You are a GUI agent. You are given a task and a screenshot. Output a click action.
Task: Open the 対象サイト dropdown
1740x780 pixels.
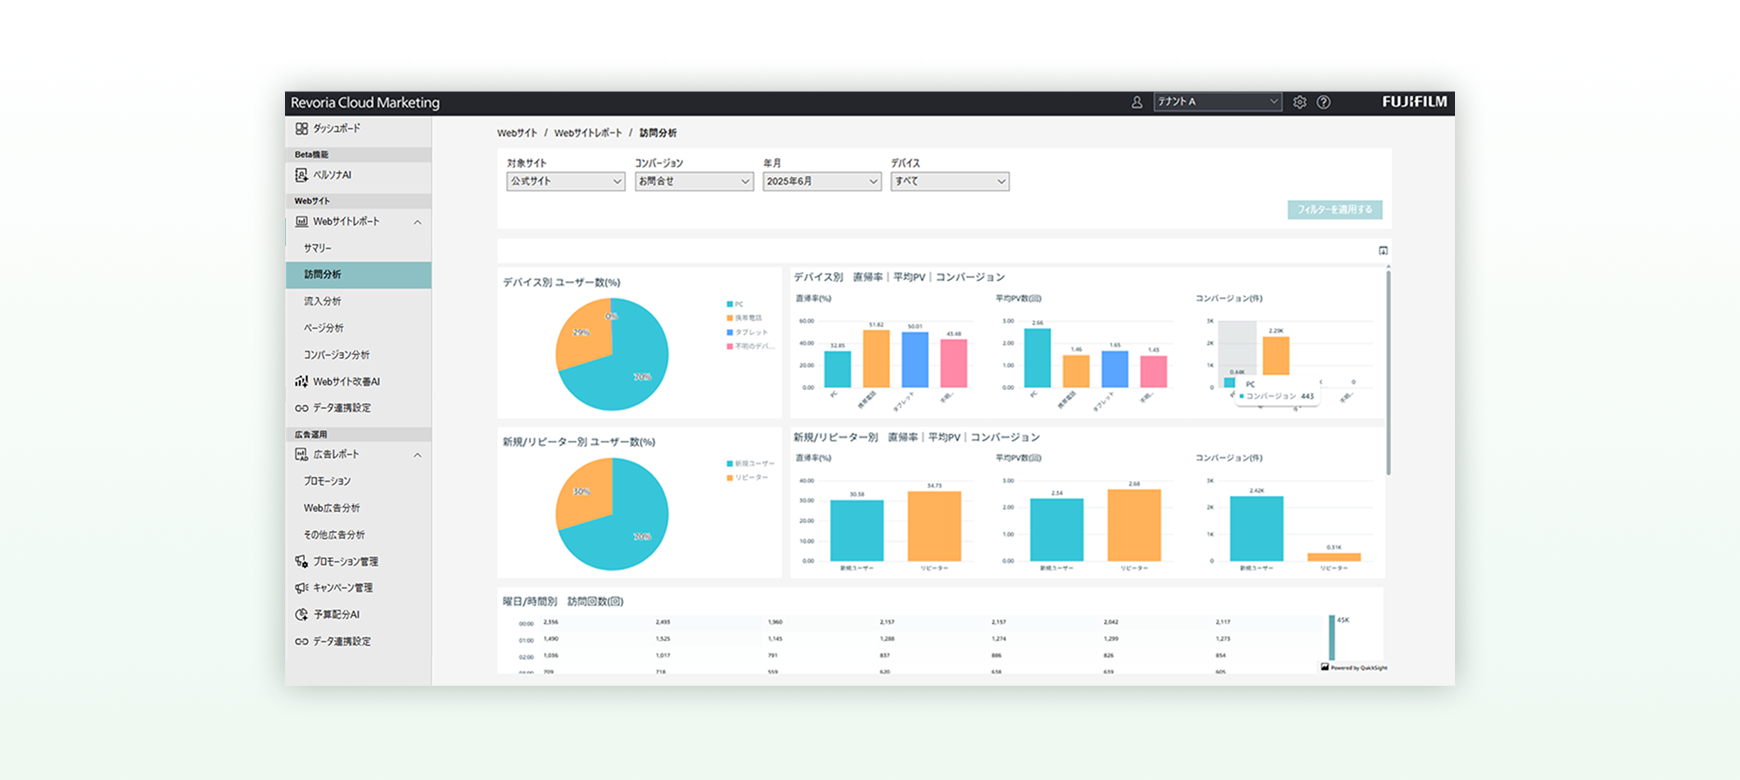pos(565,182)
